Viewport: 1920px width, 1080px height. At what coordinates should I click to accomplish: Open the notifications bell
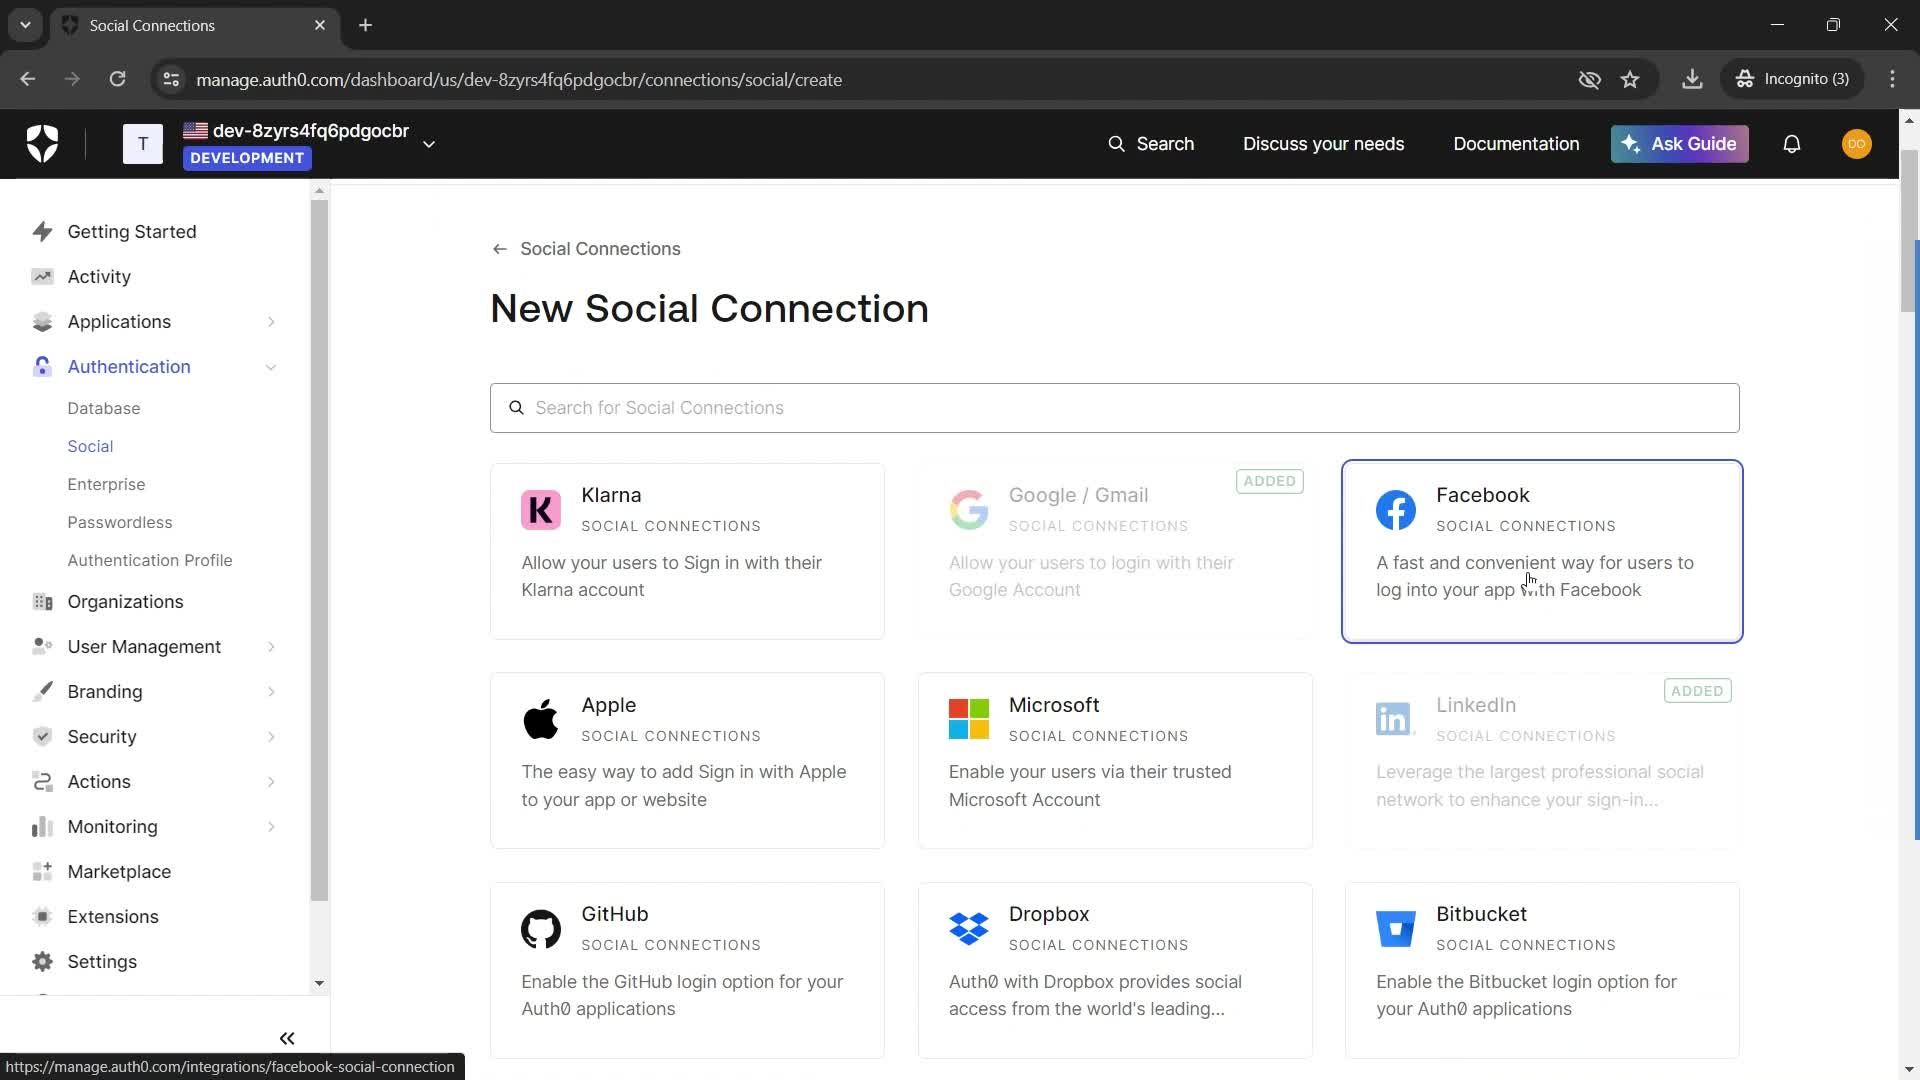[1792, 144]
